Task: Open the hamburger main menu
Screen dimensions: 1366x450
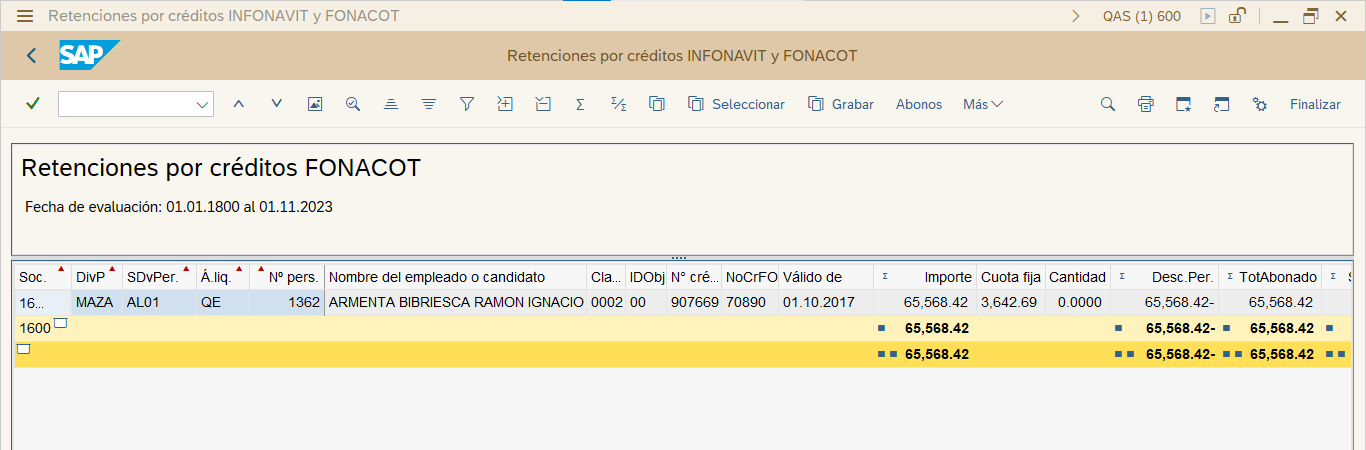Action: tap(25, 16)
